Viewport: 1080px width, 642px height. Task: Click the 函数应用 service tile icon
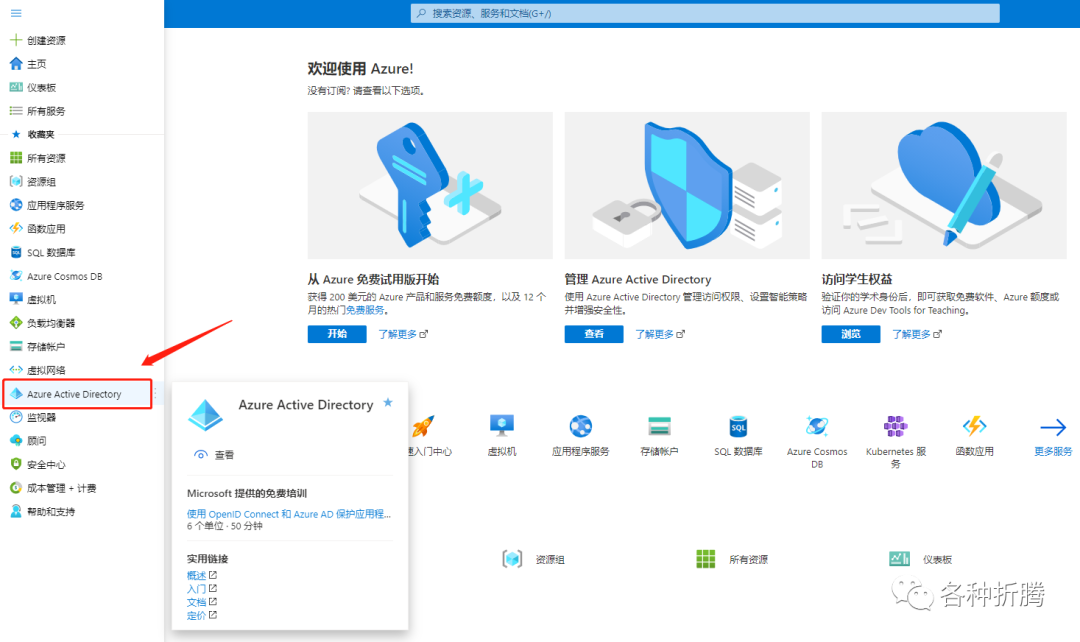(x=974, y=426)
